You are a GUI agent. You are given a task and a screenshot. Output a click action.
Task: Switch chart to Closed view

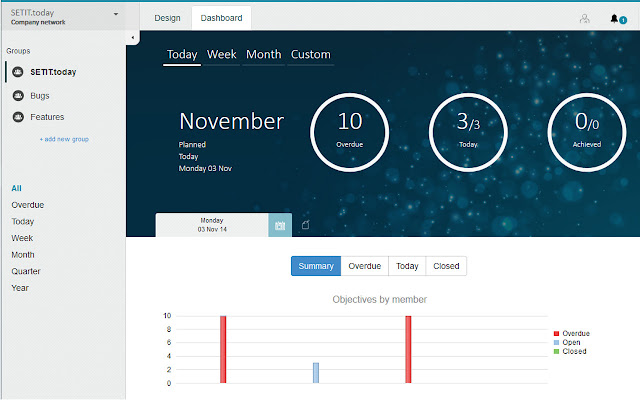pyautogui.click(x=446, y=266)
